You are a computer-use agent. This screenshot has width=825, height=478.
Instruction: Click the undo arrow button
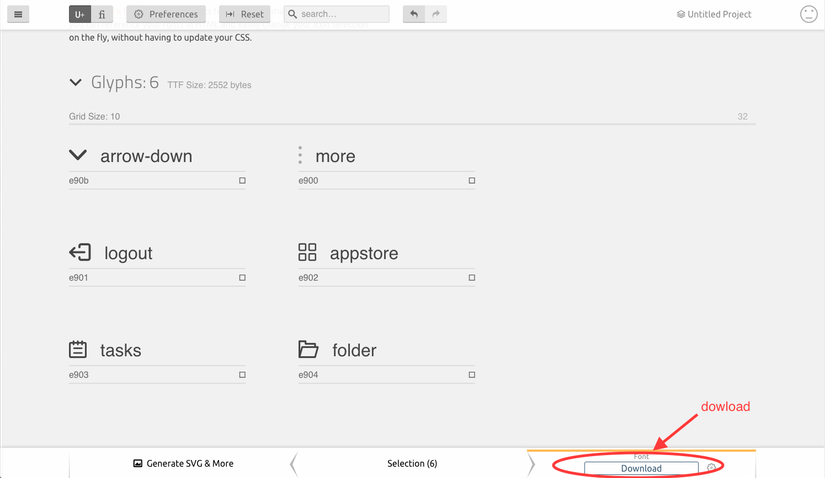(414, 14)
